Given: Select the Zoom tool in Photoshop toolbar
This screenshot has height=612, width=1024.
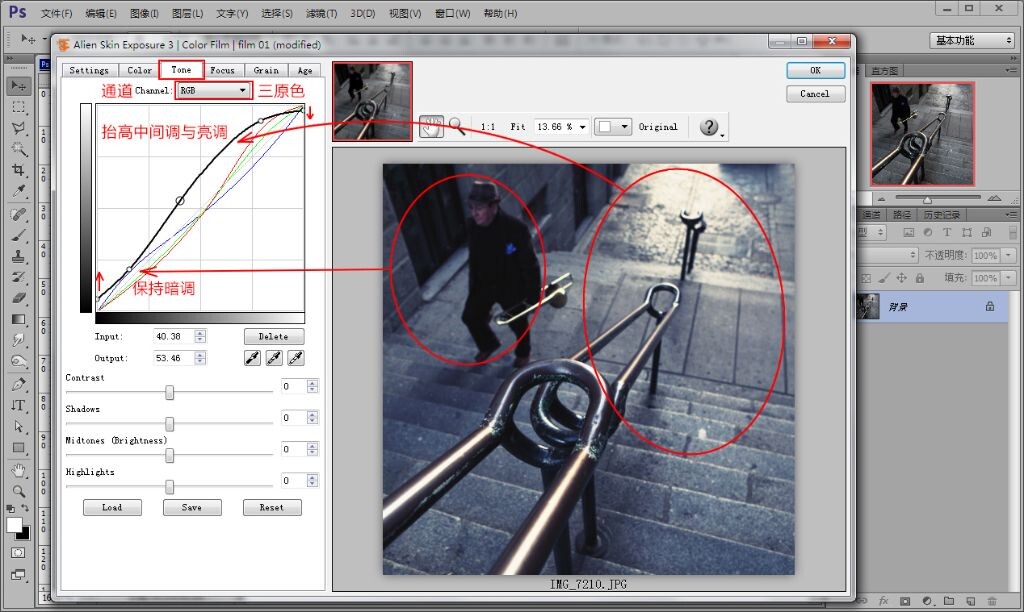Looking at the screenshot, I should (18, 491).
